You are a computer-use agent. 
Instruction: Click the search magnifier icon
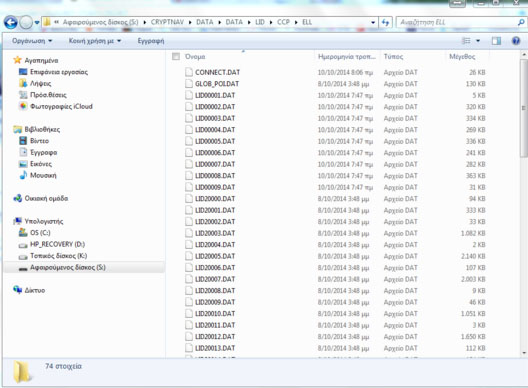521,23
